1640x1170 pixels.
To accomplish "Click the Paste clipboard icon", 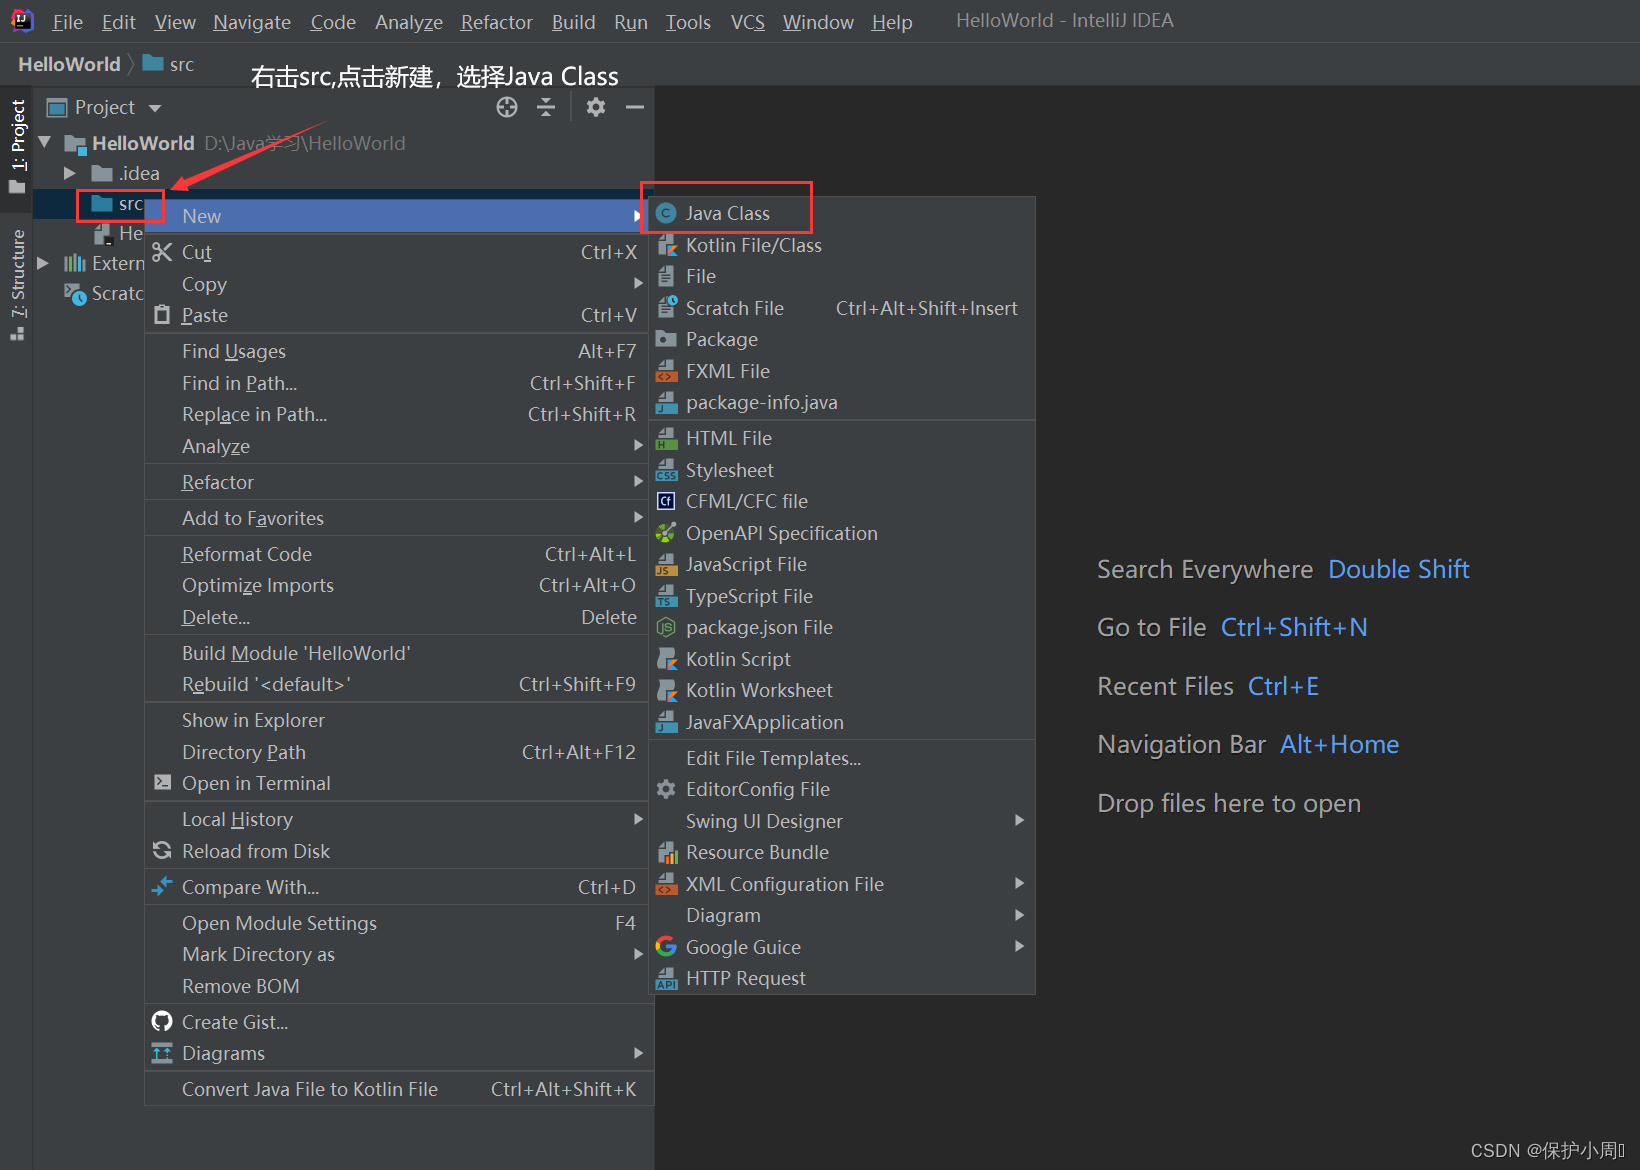I will [162, 315].
